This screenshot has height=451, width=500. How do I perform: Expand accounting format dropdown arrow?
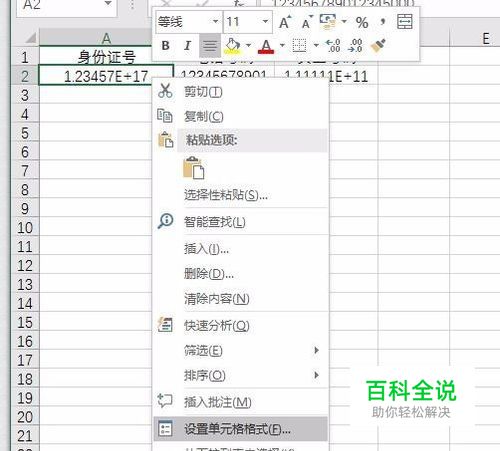tap(344, 22)
